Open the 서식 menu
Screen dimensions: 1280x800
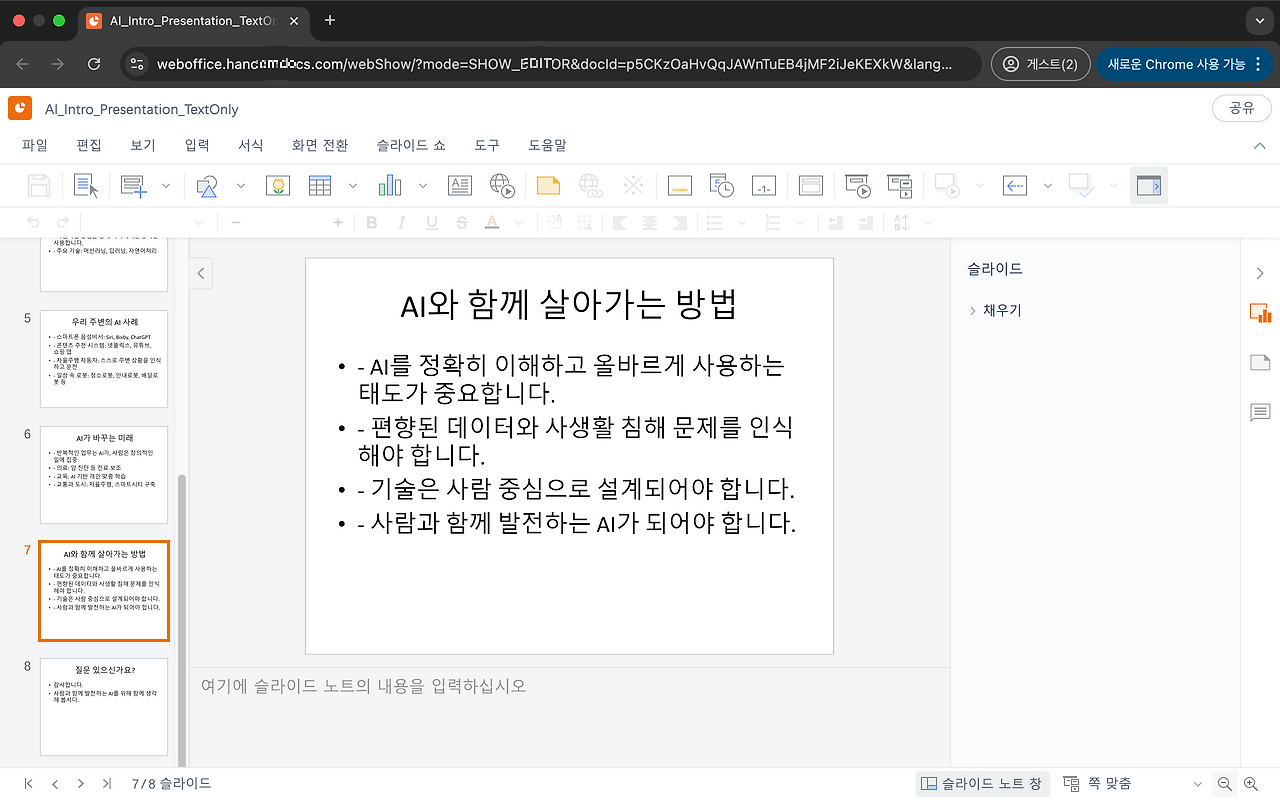click(x=251, y=145)
